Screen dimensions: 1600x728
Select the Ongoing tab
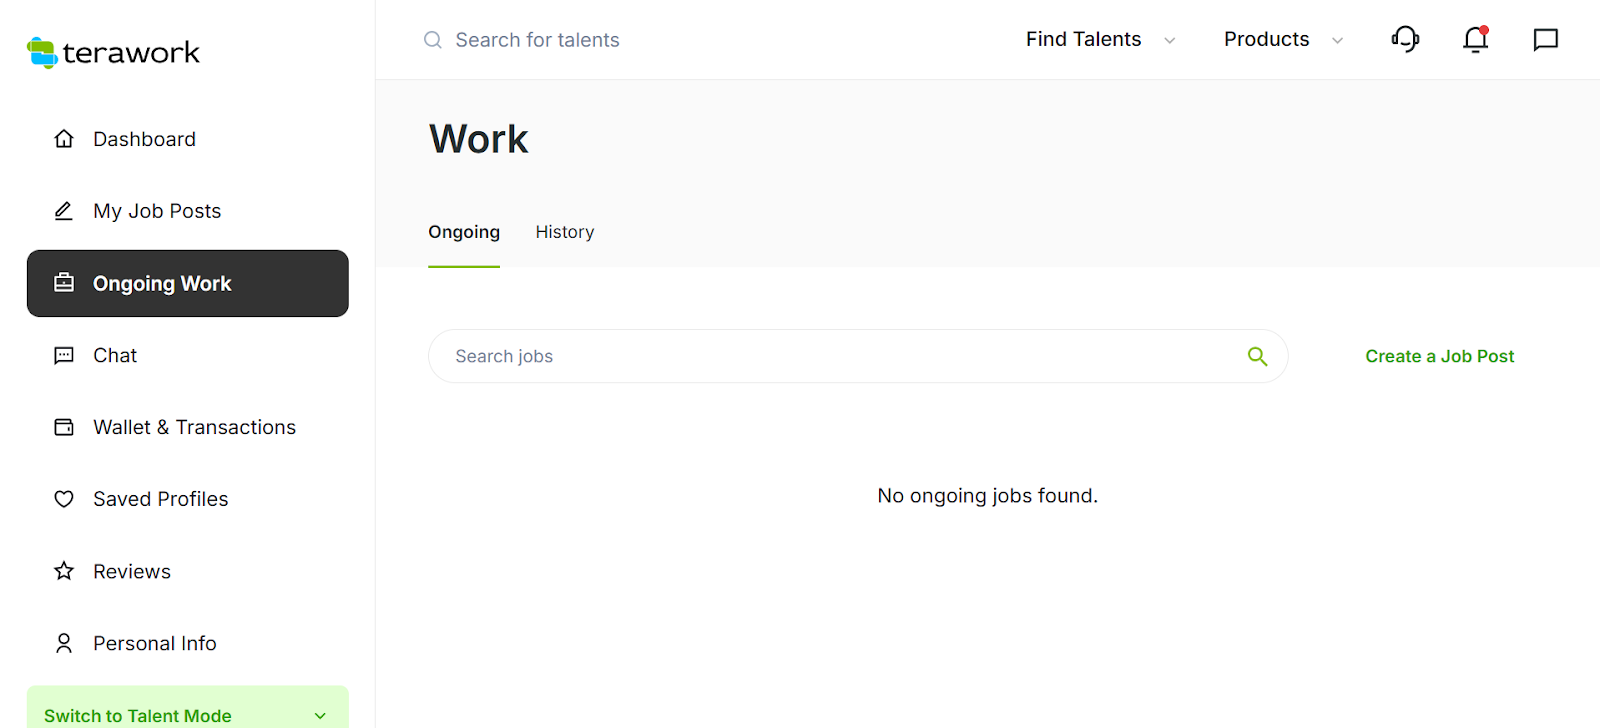click(x=464, y=232)
